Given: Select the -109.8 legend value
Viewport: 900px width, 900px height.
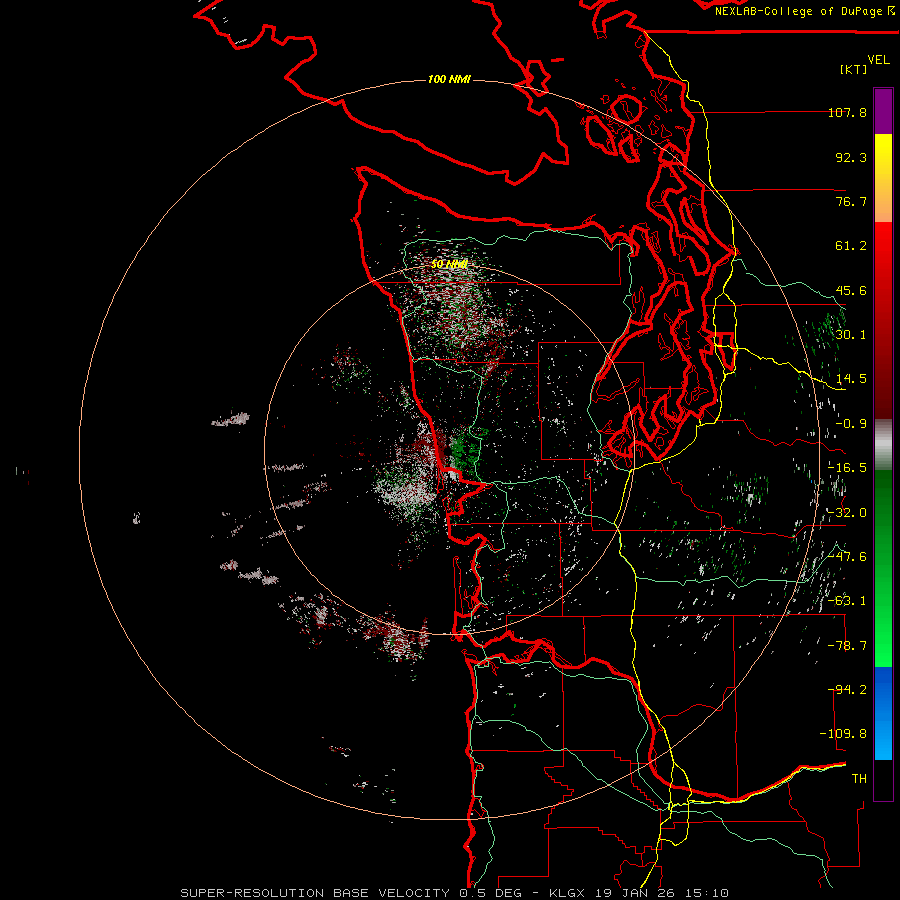Looking at the screenshot, I should tap(844, 734).
